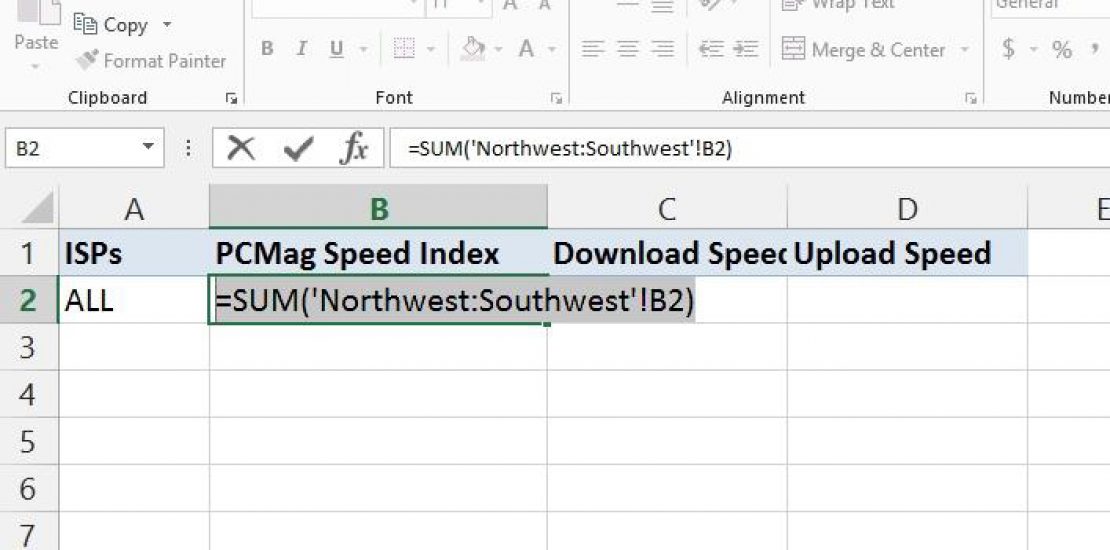Align text to the left
Screen dimensions: 1110x550
coord(593,49)
